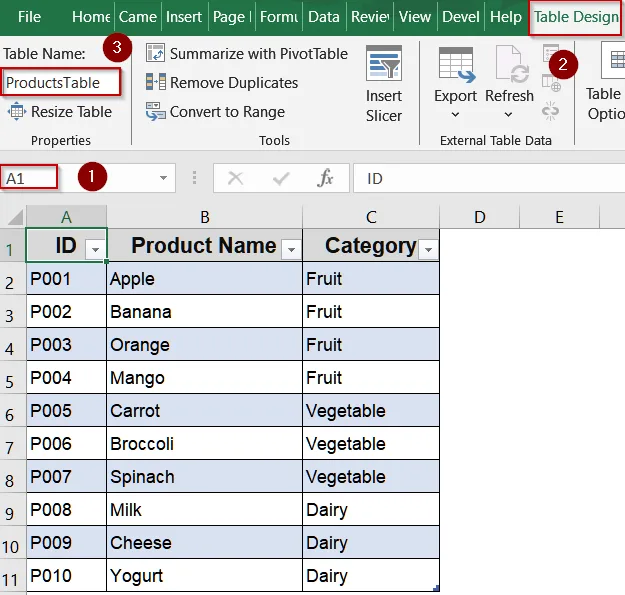
Task: Click the Resize Table label
Action: pyautogui.click(x=71, y=112)
